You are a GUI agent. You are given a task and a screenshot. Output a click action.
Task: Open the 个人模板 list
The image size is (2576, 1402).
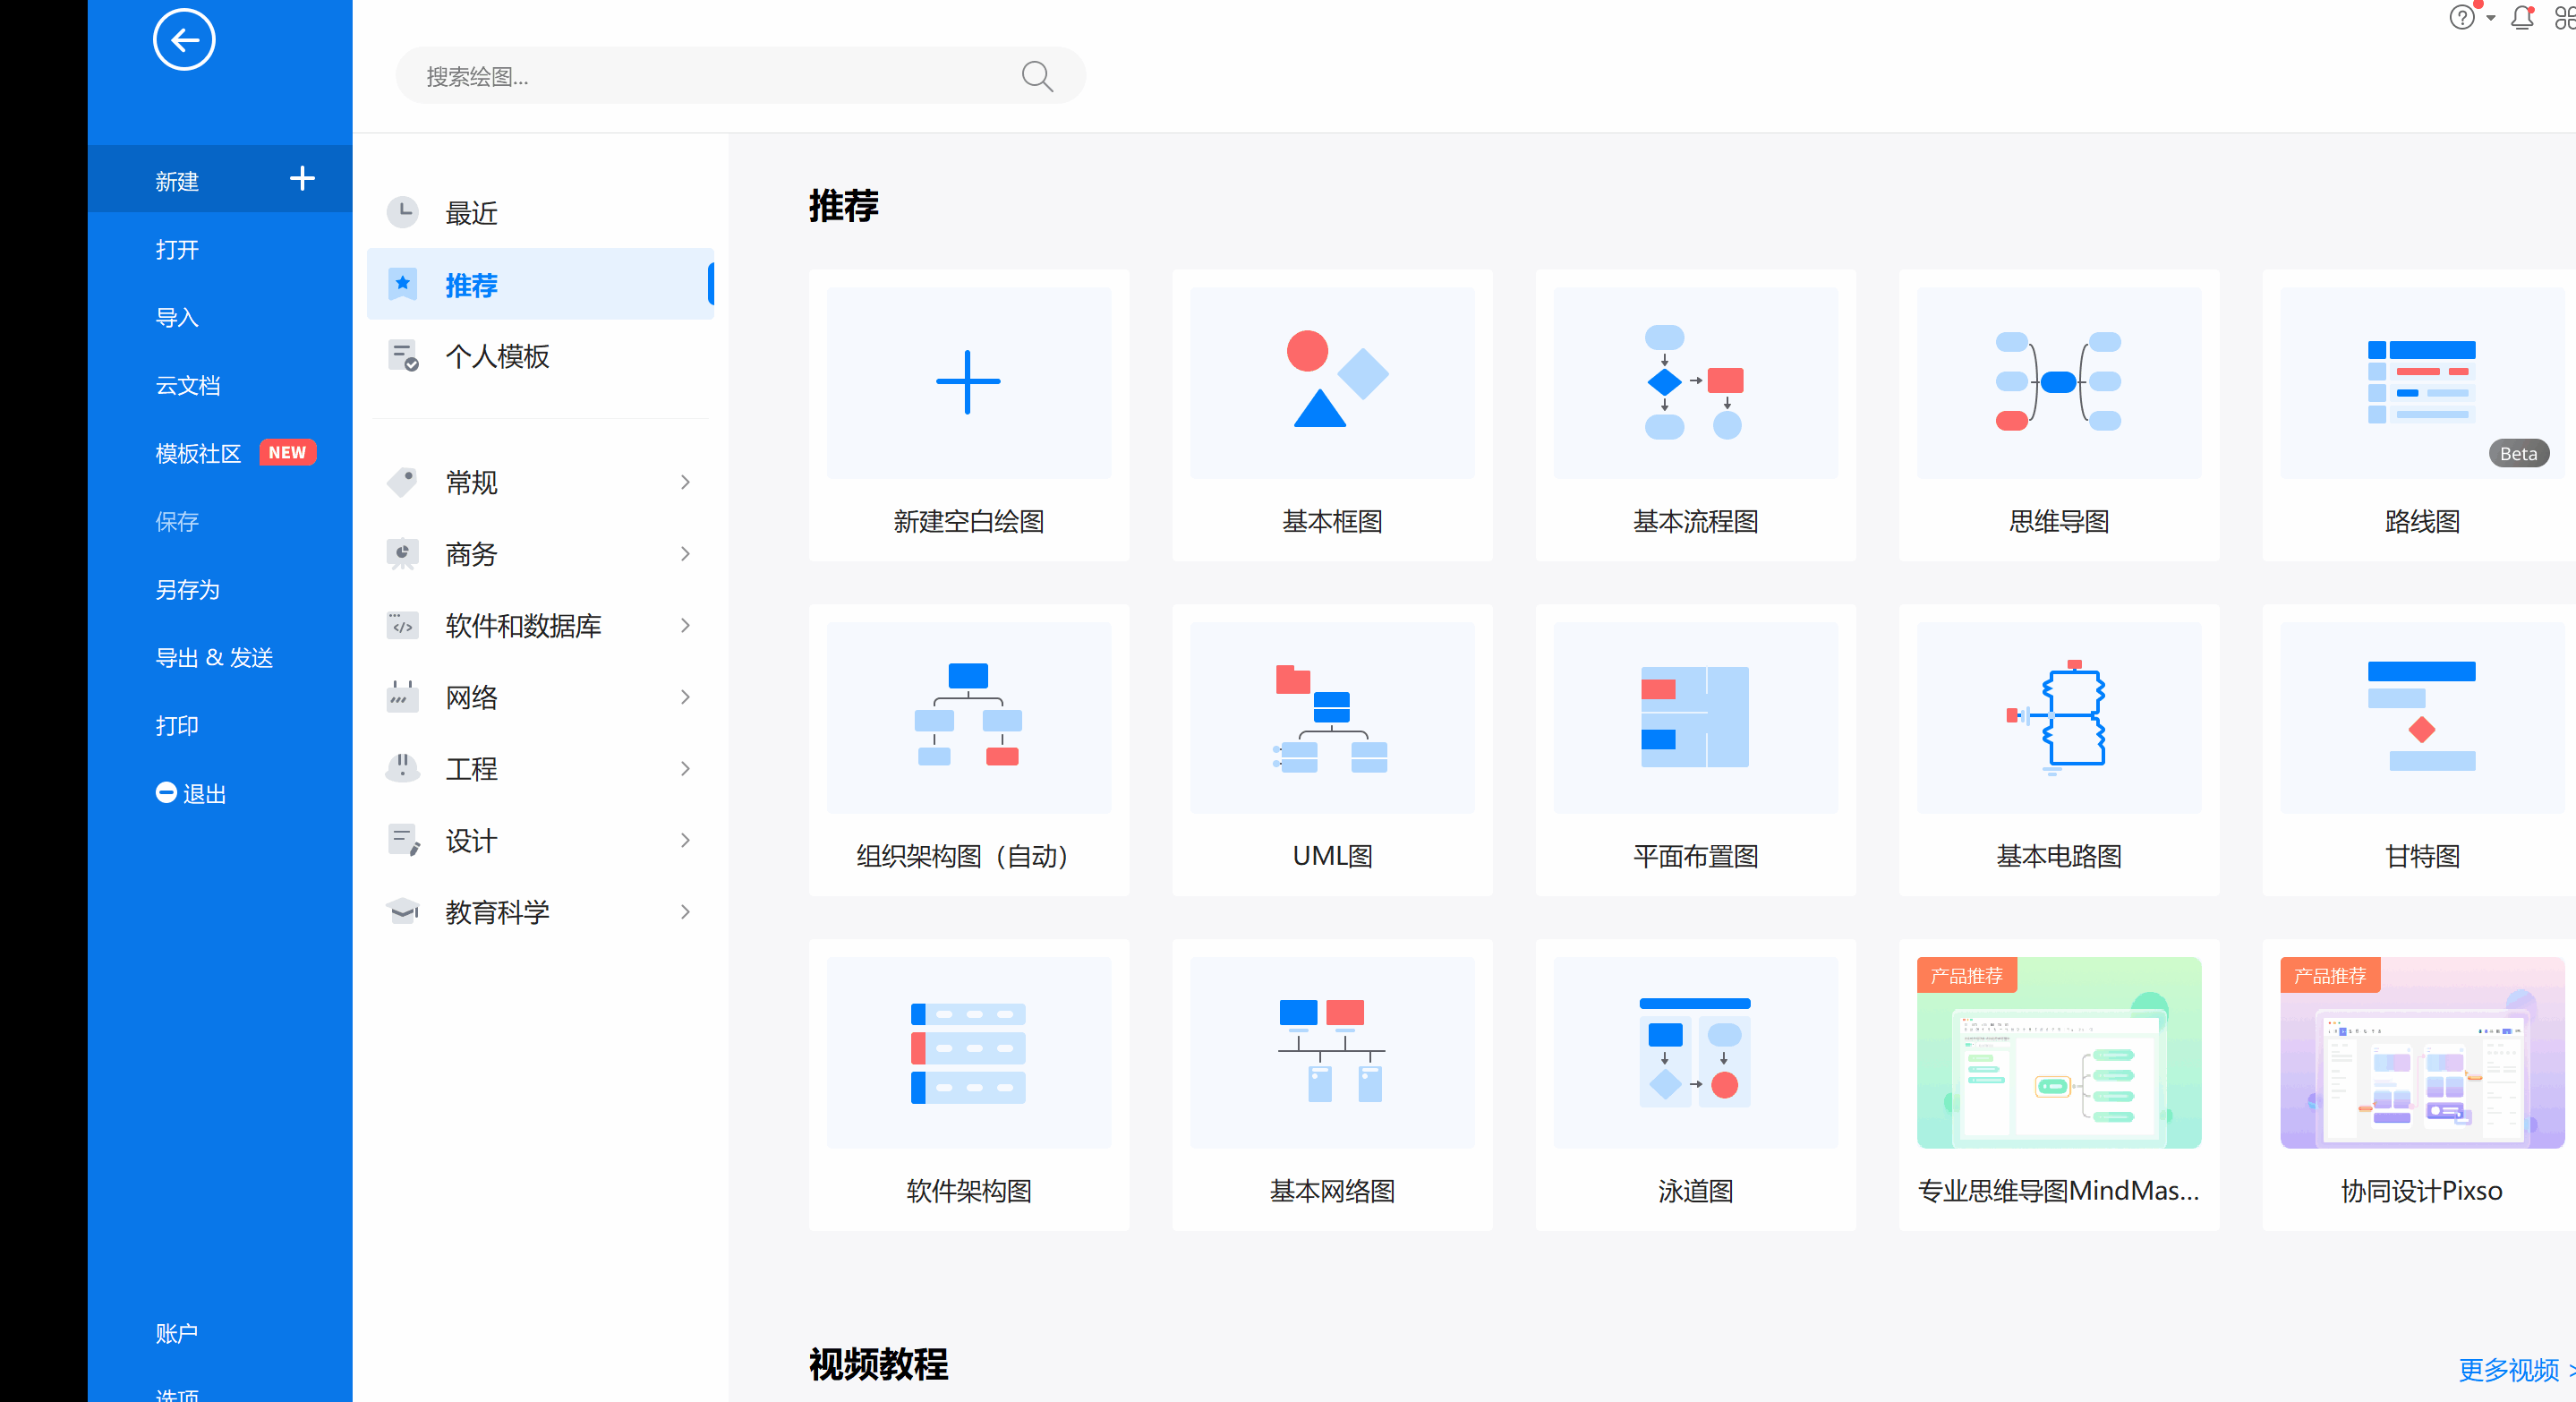pos(541,356)
